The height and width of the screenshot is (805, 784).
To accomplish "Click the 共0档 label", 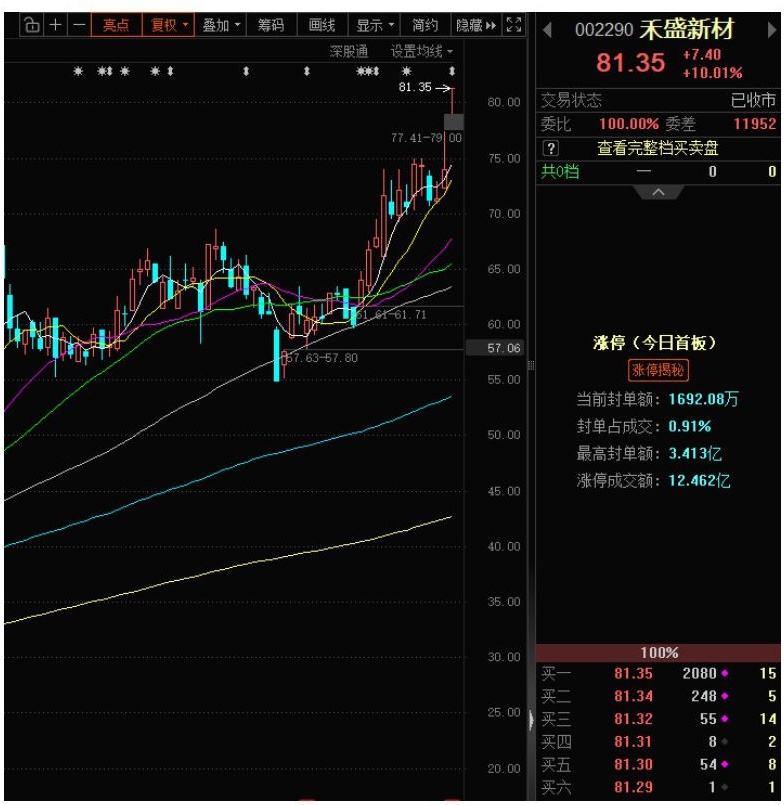I will coord(560,171).
